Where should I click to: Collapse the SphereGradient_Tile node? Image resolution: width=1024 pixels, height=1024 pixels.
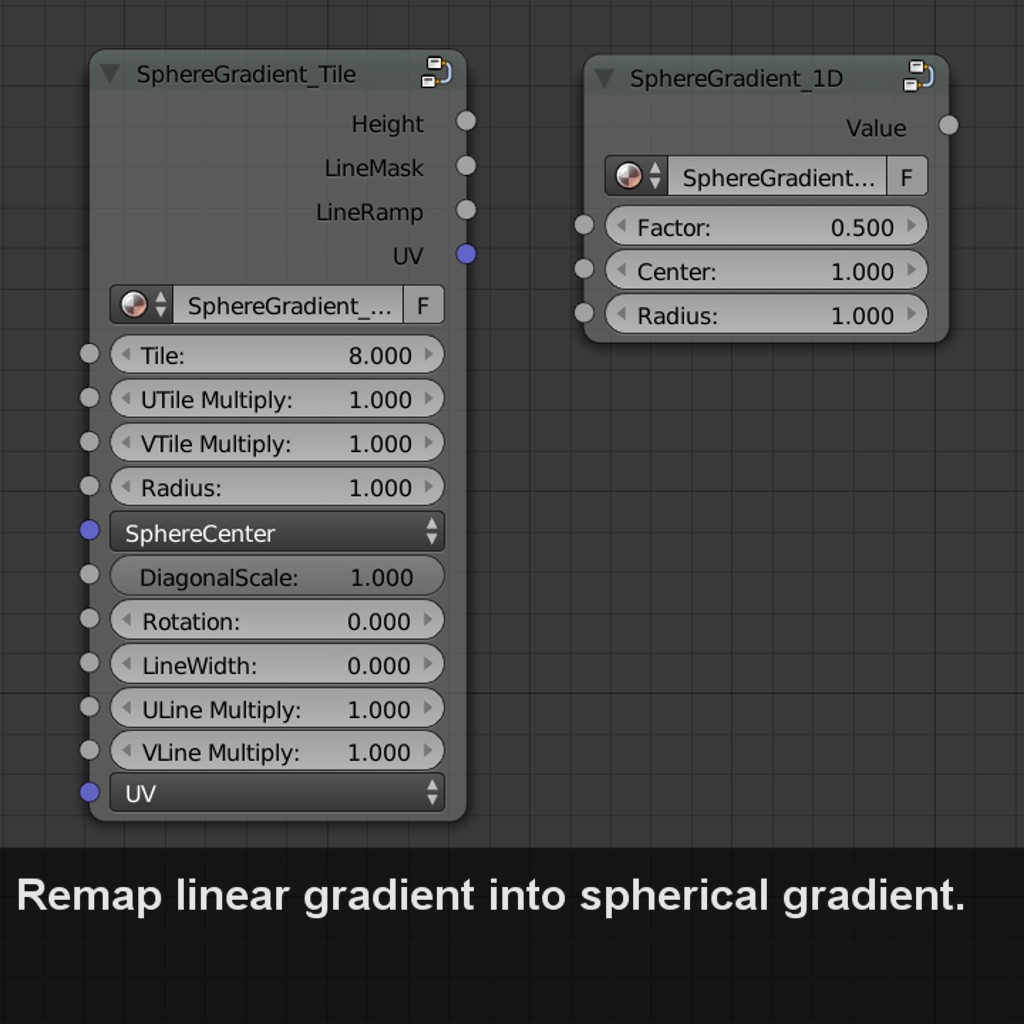click(x=111, y=74)
